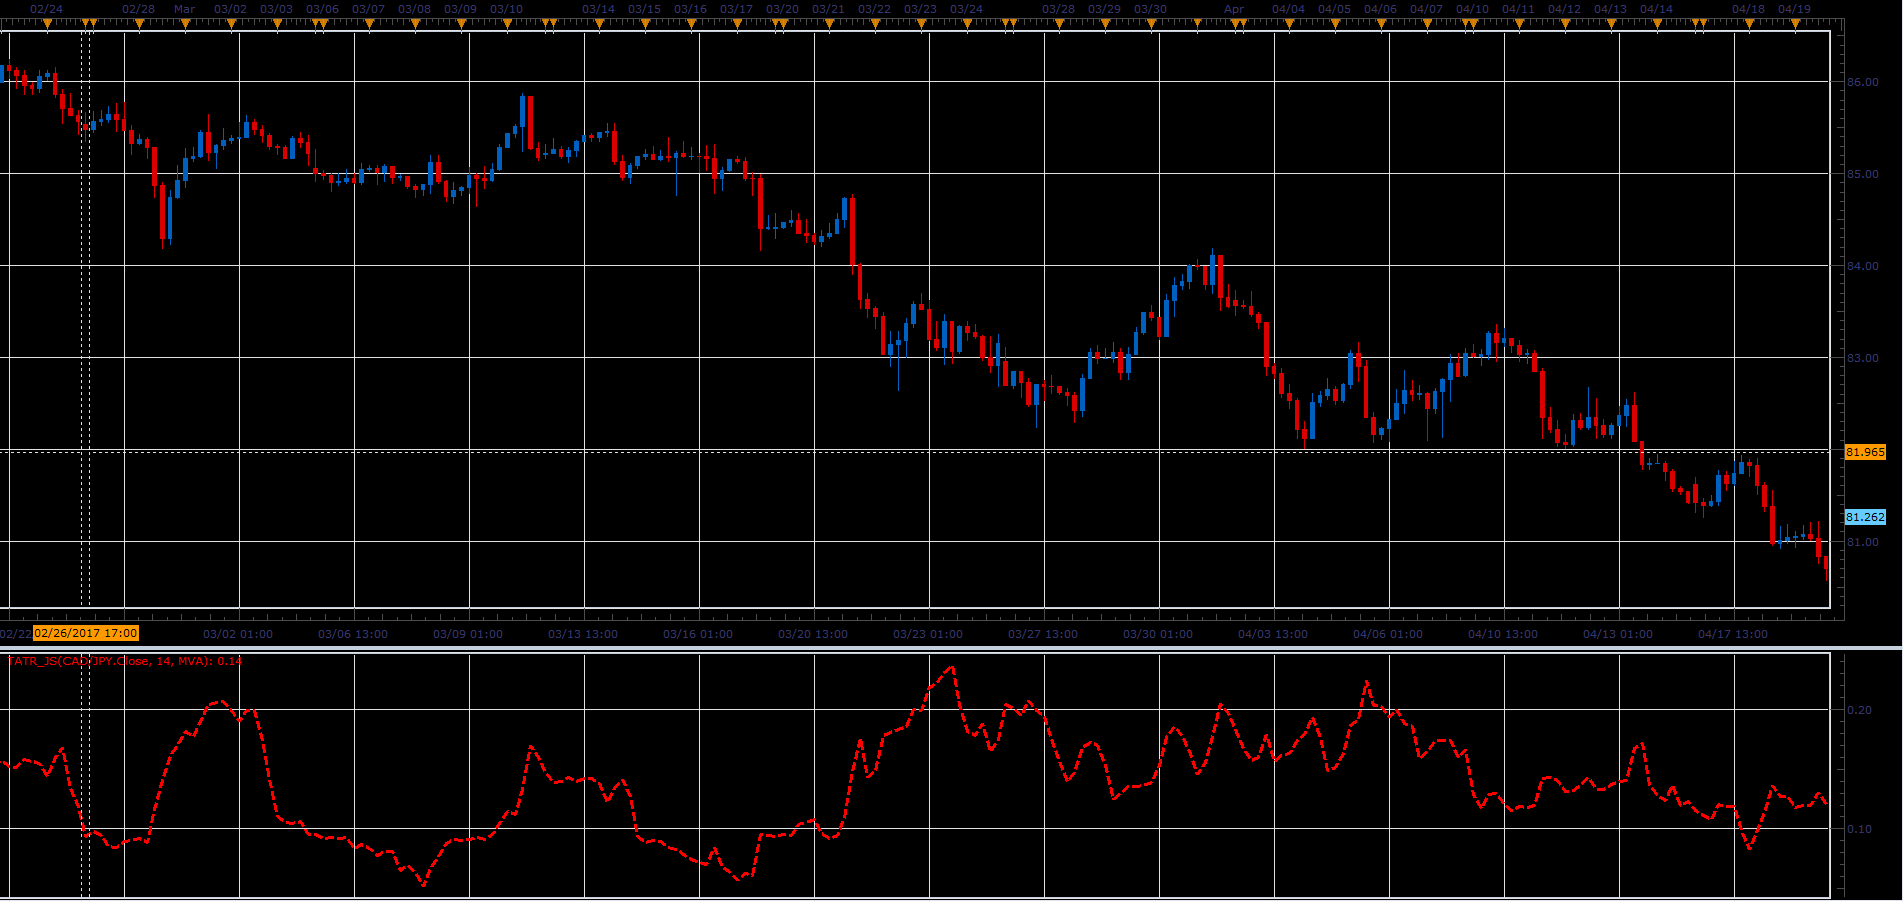Click the orange marker under 03/22

tap(875, 23)
